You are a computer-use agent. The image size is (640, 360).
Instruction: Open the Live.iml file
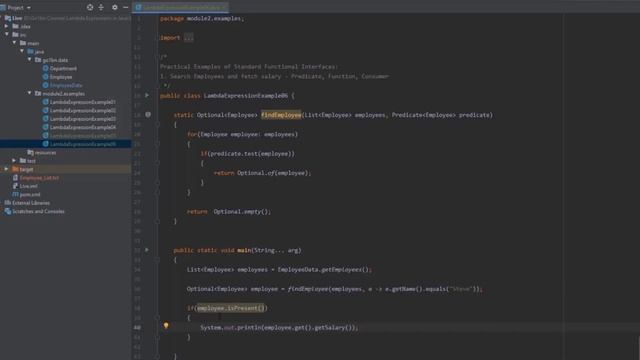tap(28, 186)
